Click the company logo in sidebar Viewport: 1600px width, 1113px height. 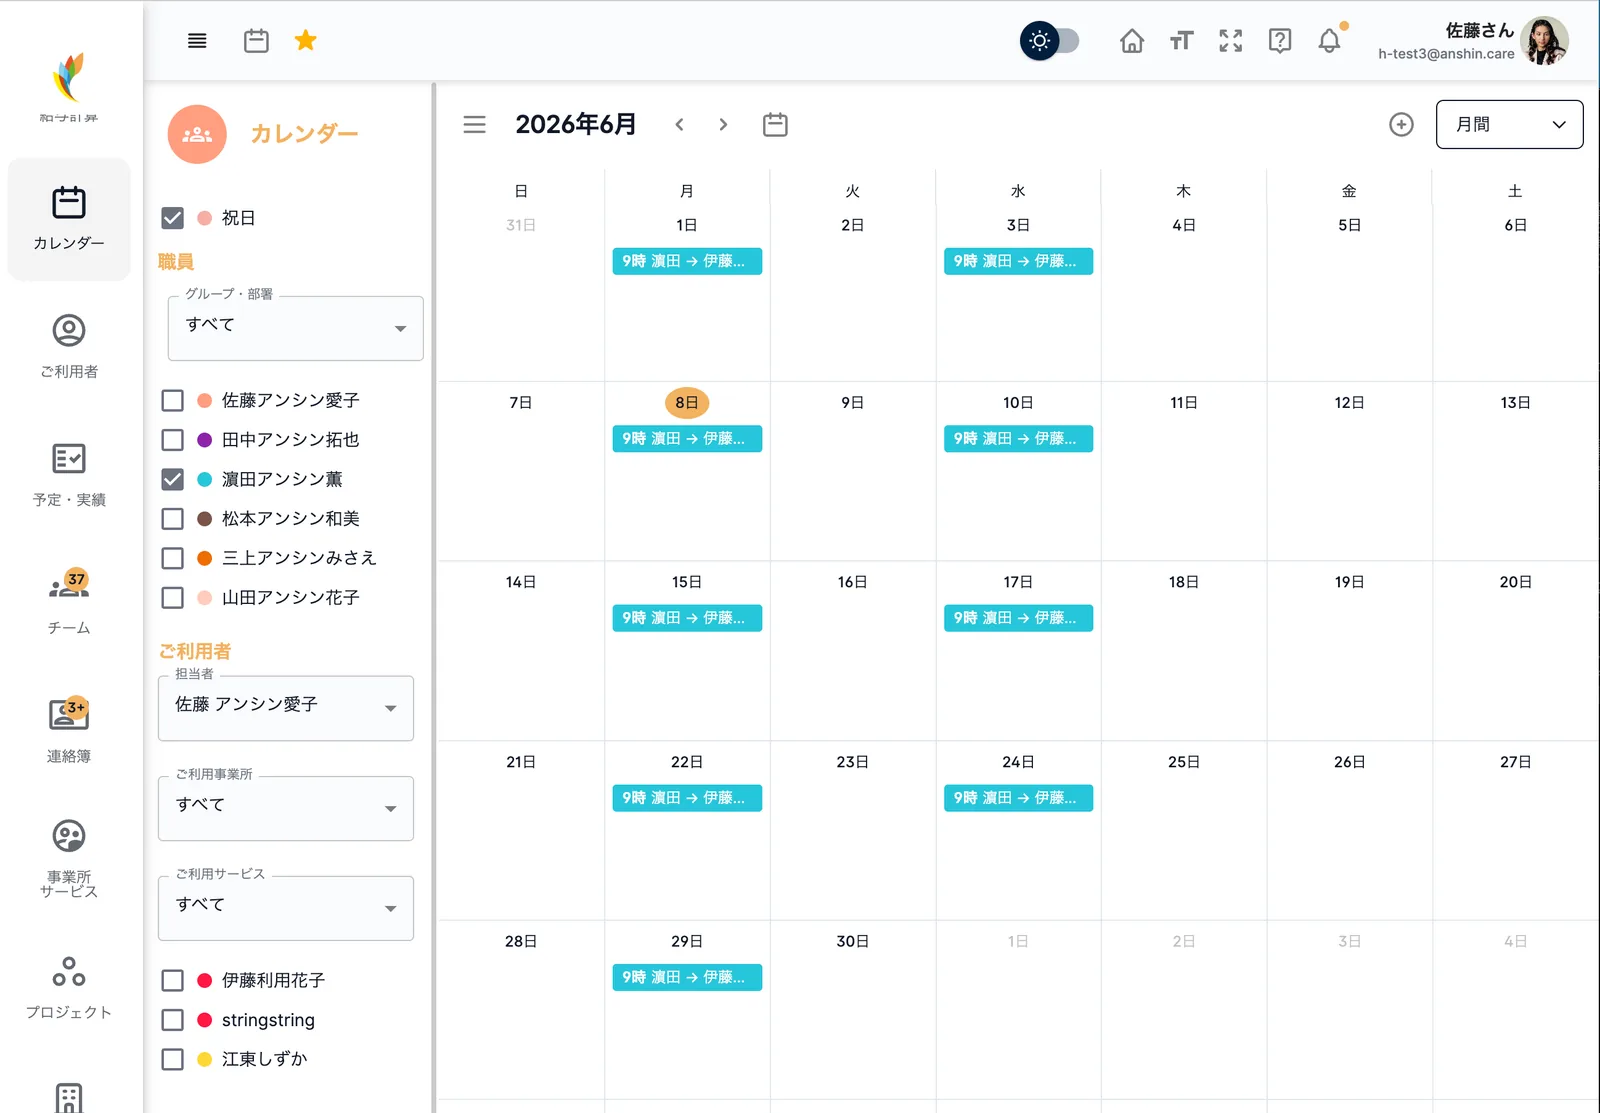click(69, 78)
